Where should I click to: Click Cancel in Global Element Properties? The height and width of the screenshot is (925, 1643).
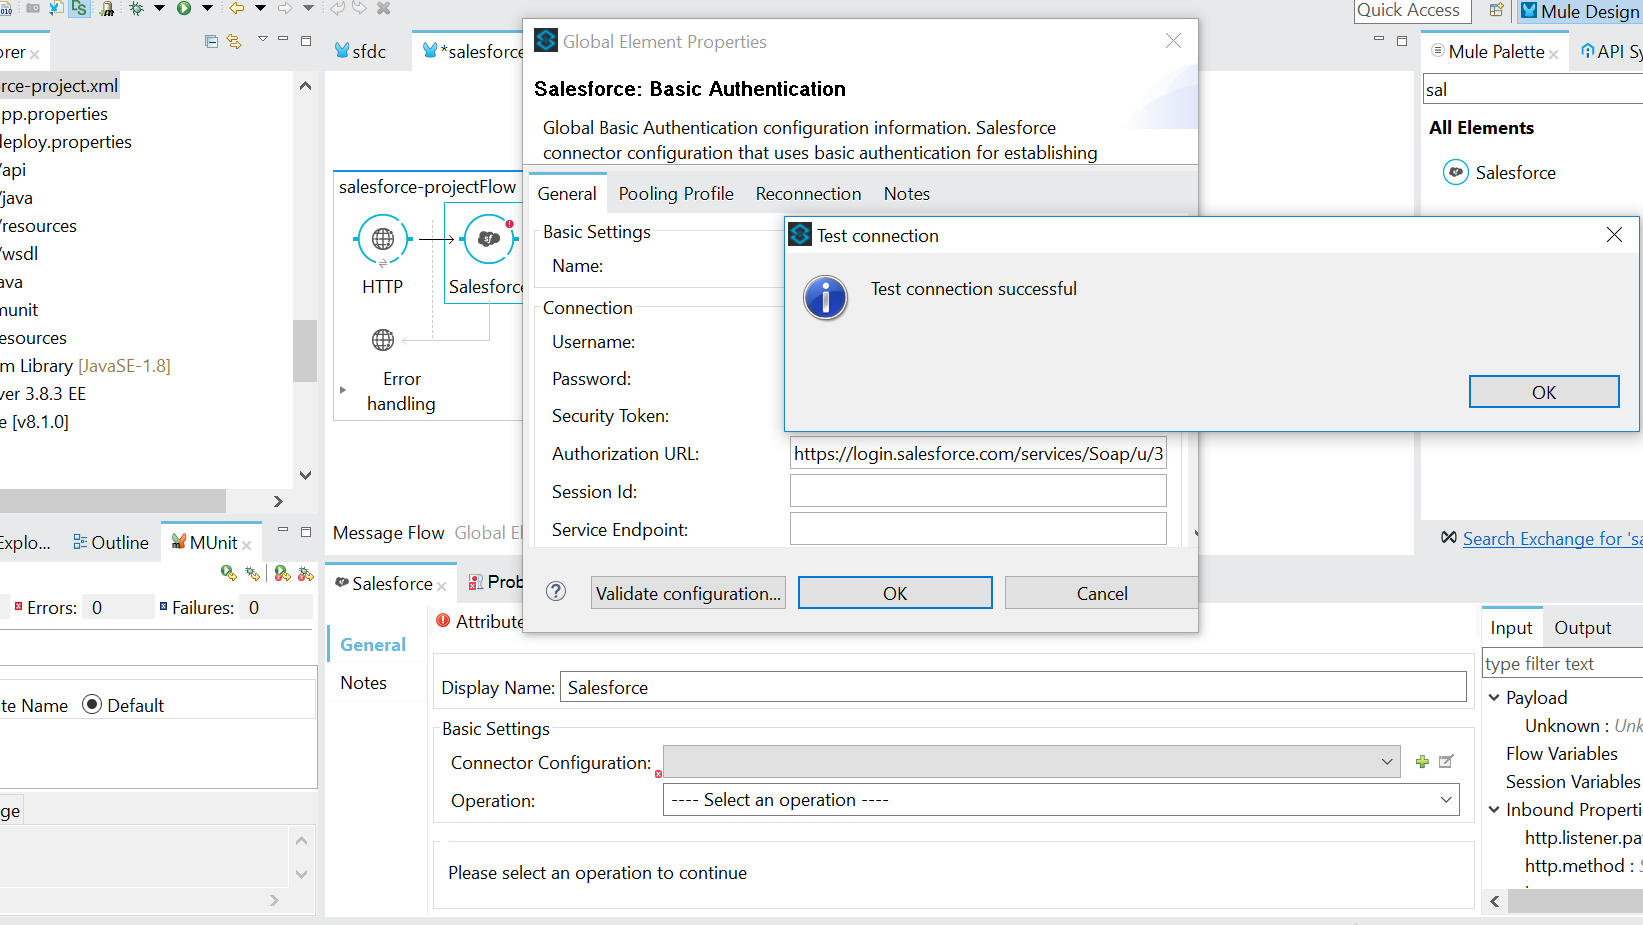click(1102, 593)
